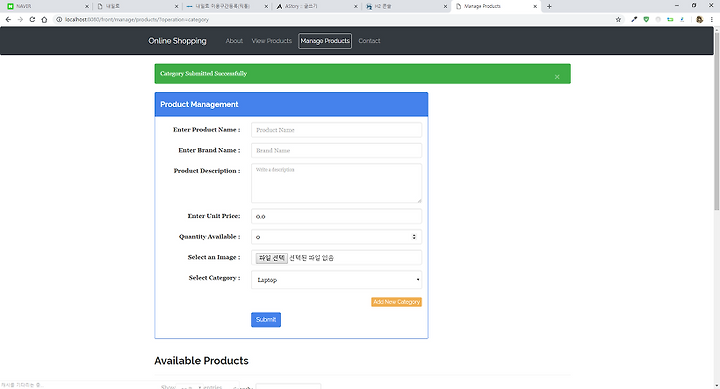Click the Select Category label
The image size is (720, 389).
pyautogui.click(x=214, y=278)
